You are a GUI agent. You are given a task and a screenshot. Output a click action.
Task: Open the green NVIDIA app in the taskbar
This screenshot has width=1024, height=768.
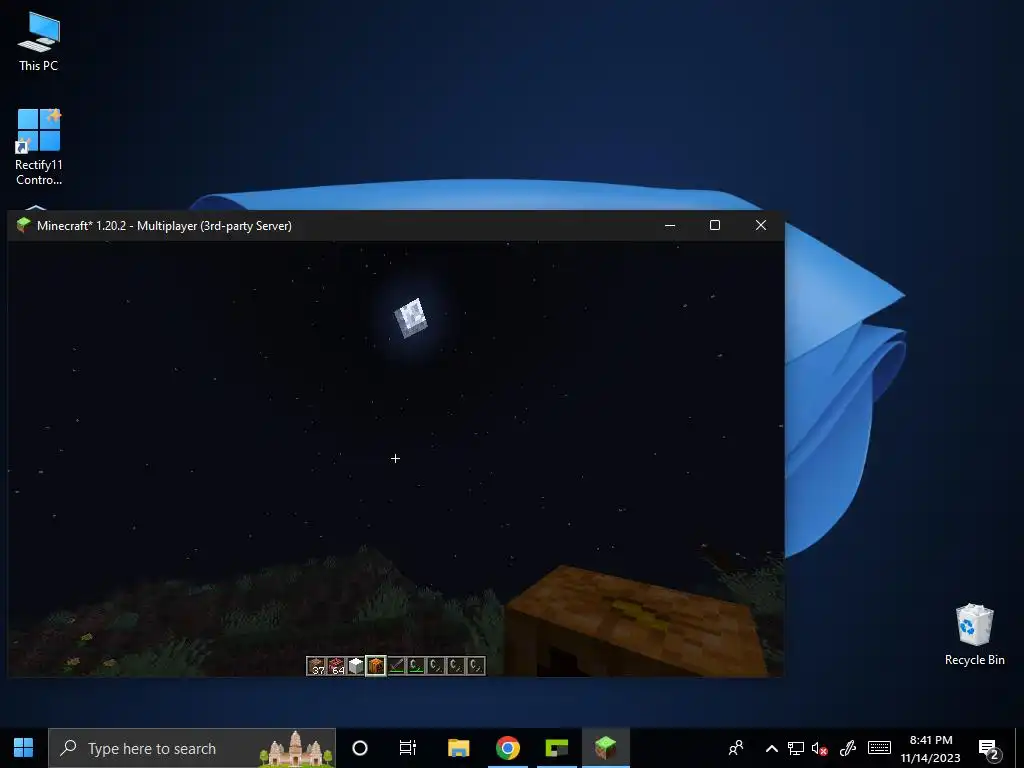click(556, 748)
